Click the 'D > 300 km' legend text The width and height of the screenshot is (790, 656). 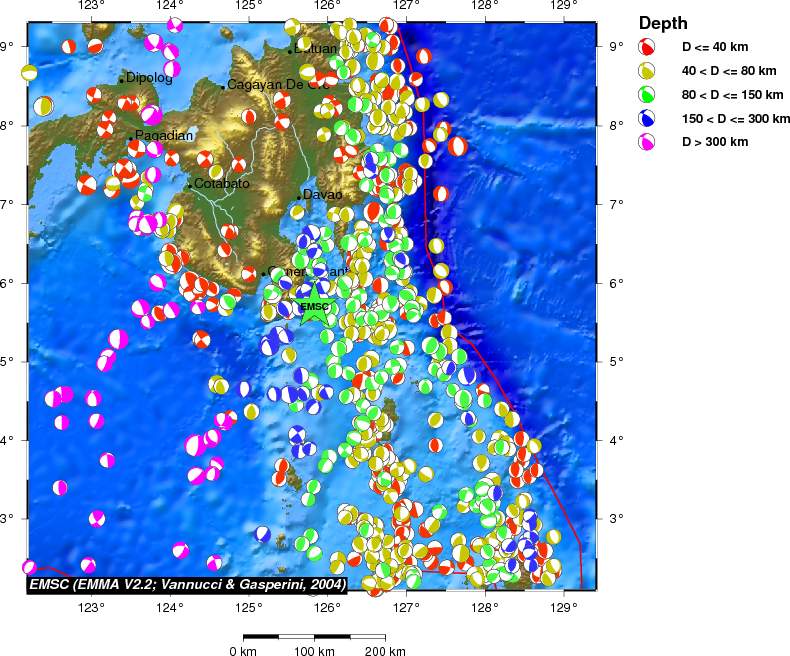(x=714, y=142)
